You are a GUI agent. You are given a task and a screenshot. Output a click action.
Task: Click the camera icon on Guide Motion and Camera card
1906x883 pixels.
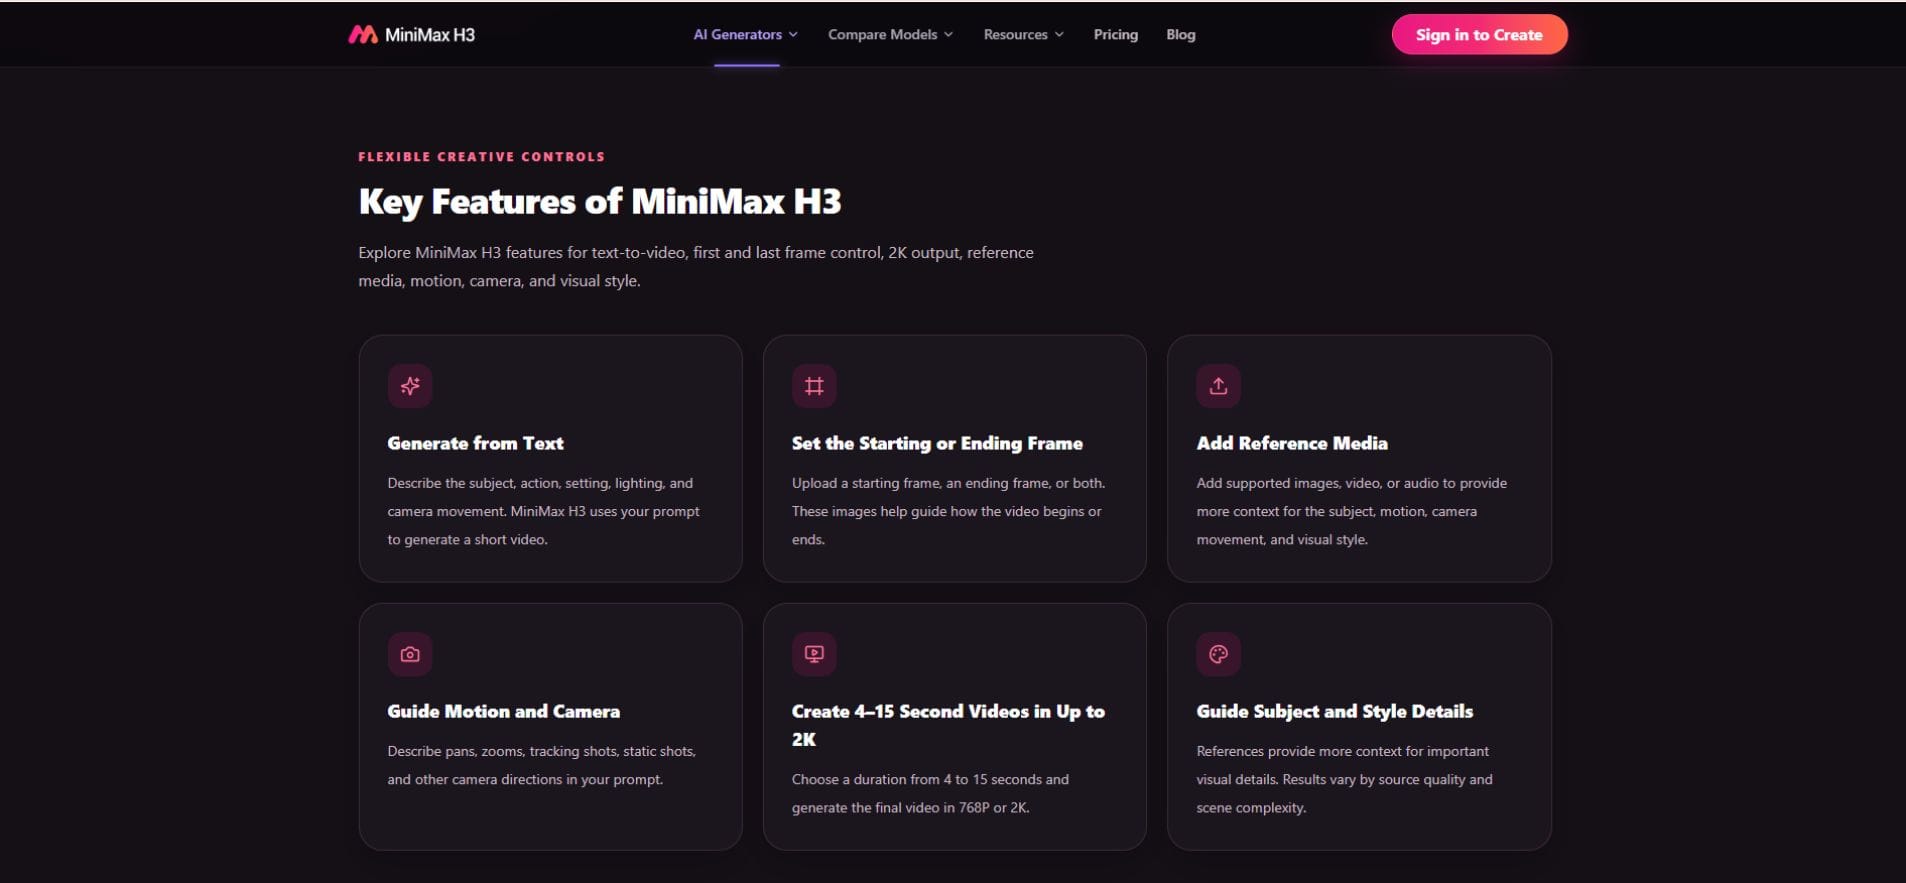(410, 654)
